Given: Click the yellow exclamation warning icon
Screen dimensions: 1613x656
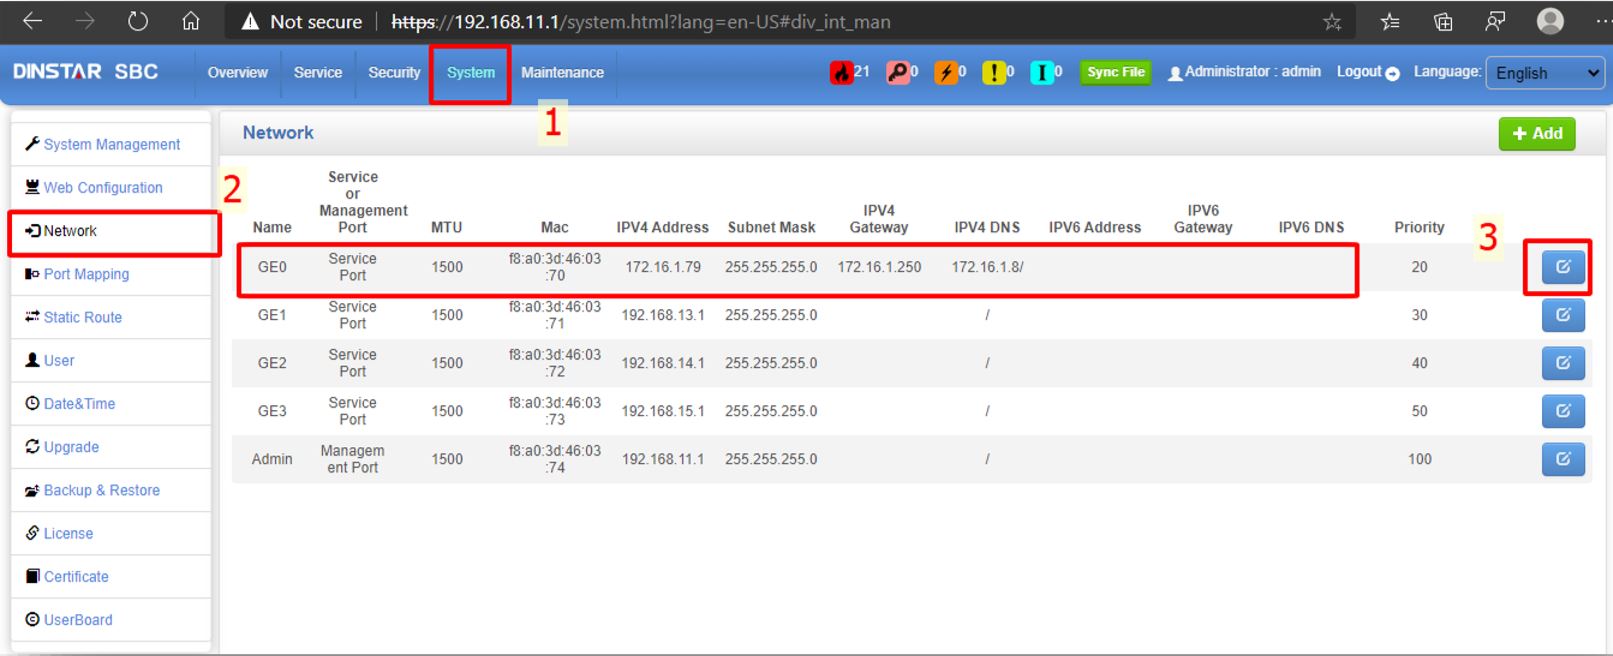Looking at the screenshot, I should click(x=994, y=73).
